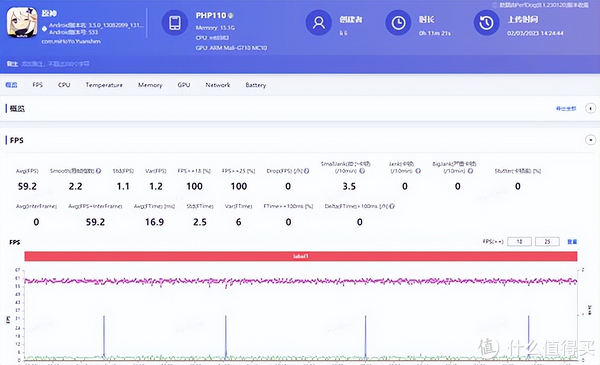Click the Avg(FPS+InterFrame) value 59.2
600x365 pixels.
pyautogui.click(x=95, y=222)
